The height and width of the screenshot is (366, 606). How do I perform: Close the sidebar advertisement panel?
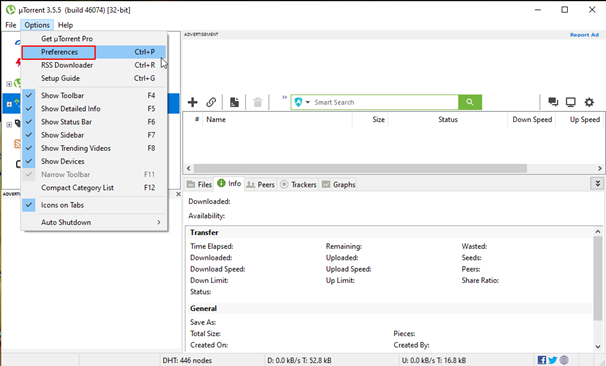(x=178, y=194)
